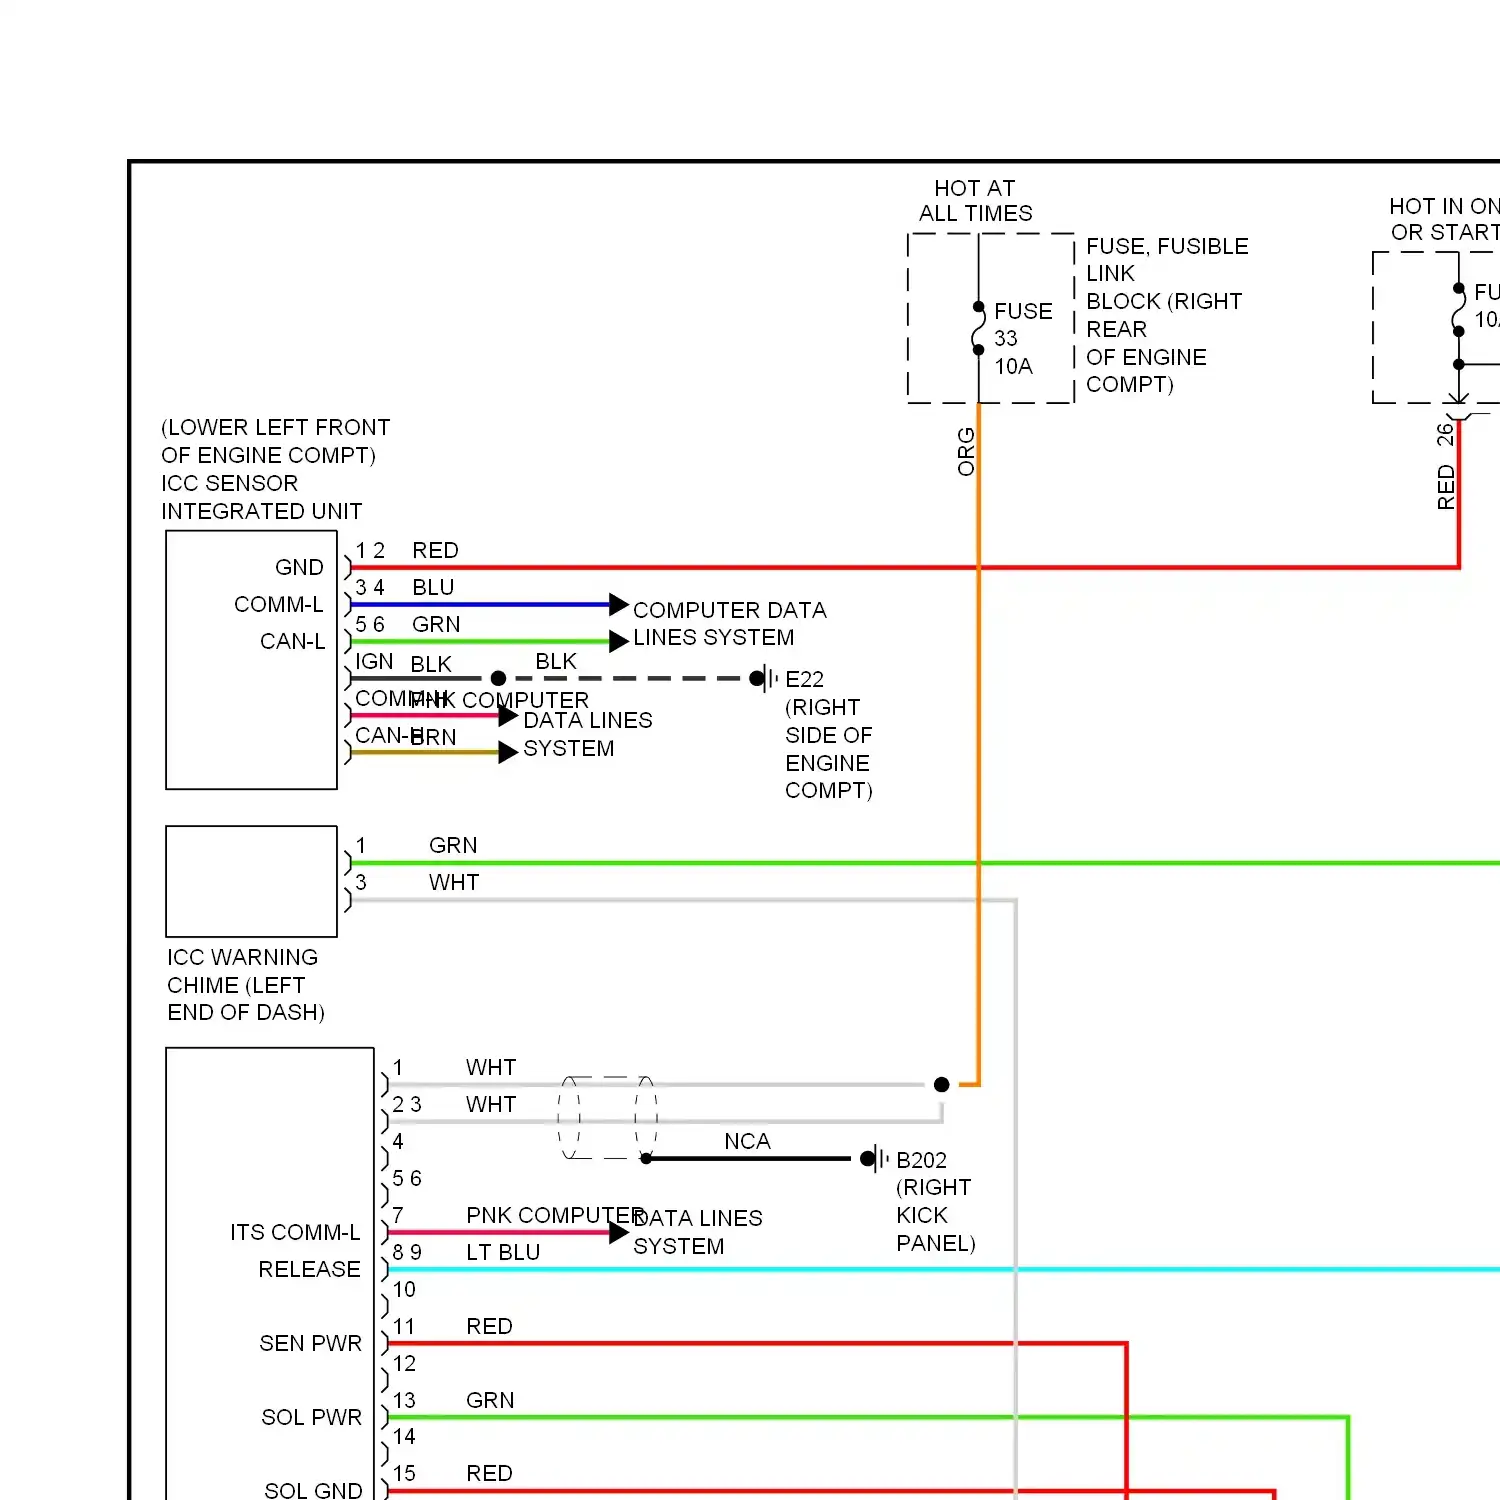Screen dimensions: 1500x1500
Task: Click the "RELEASE" pin label
Action: coord(309,1269)
